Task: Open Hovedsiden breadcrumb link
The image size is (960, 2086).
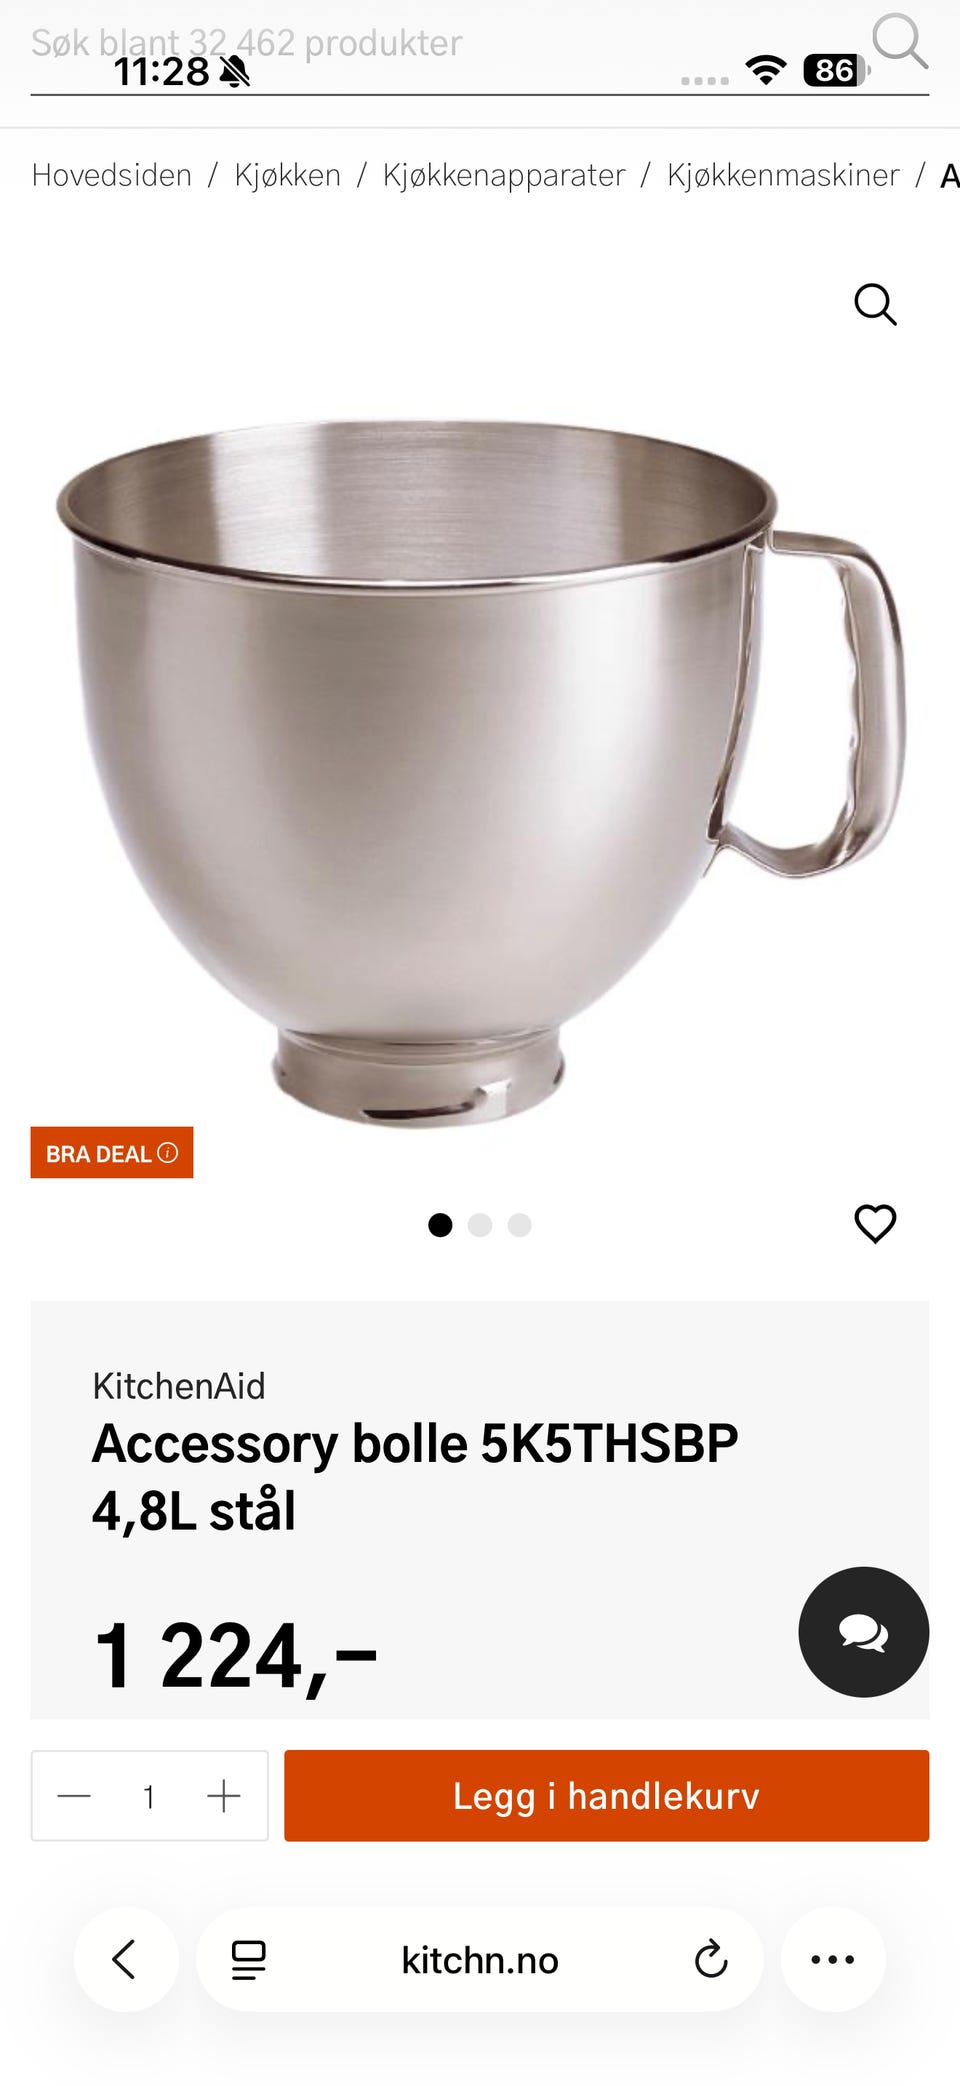Action: click(112, 175)
